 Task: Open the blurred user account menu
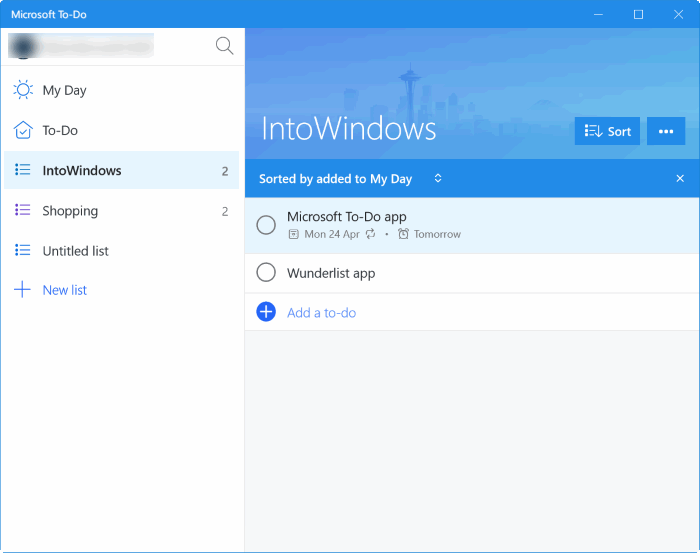coord(82,46)
